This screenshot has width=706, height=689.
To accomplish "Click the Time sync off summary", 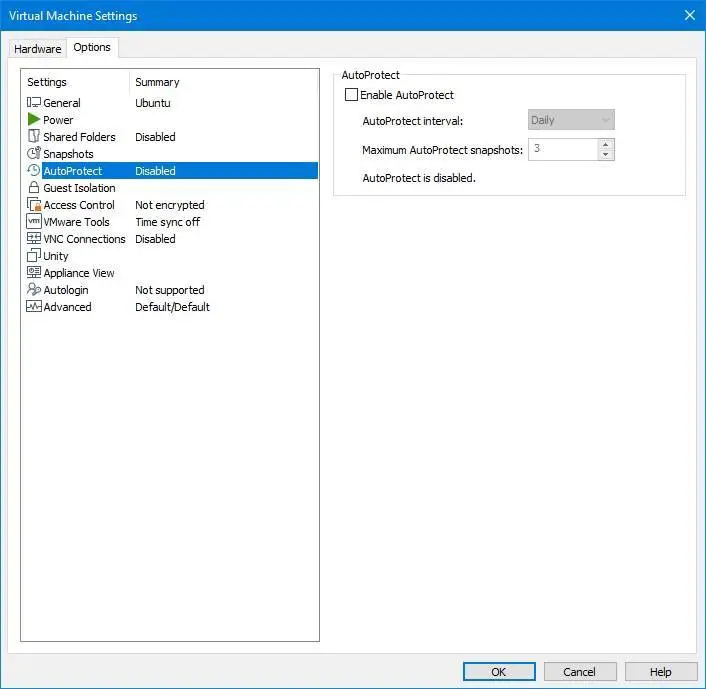I will pyautogui.click(x=167, y=222).
